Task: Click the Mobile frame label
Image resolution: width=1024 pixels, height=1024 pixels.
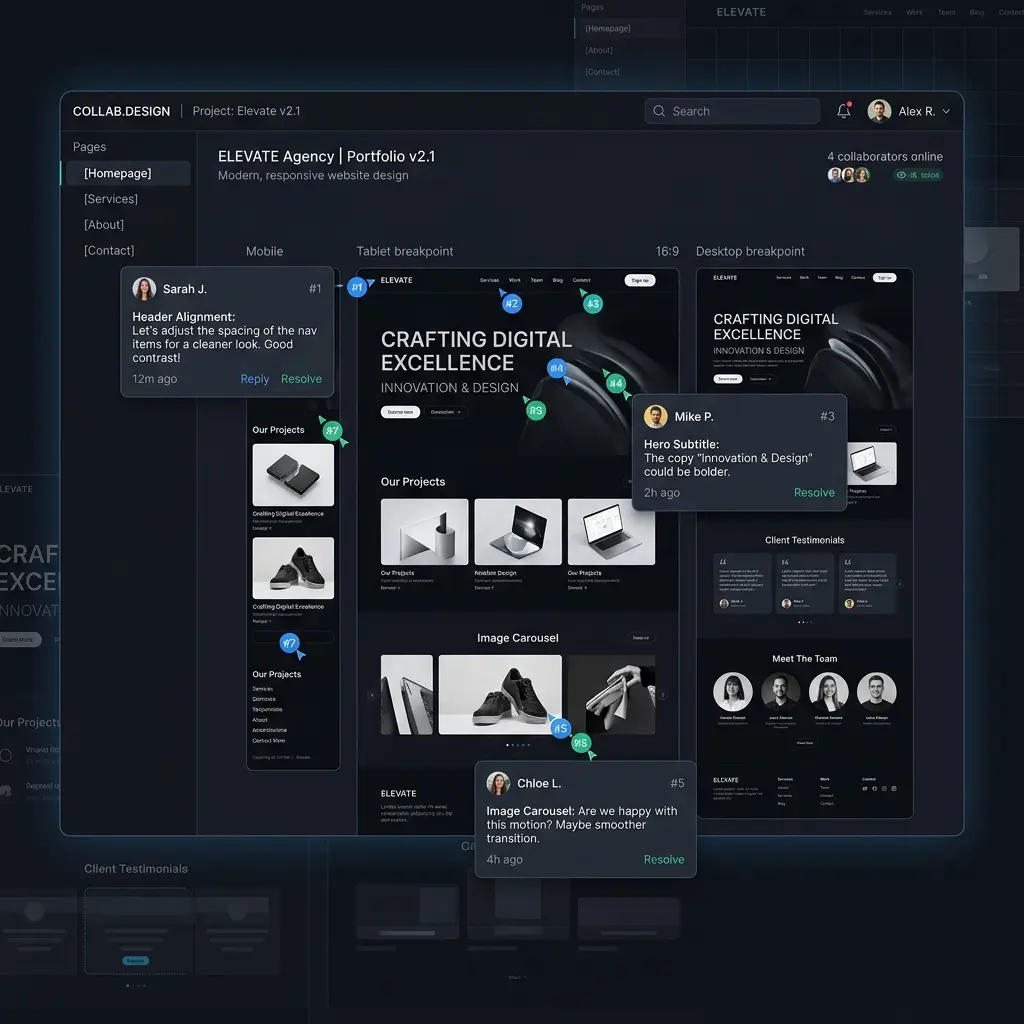Action: coord(264,251)
